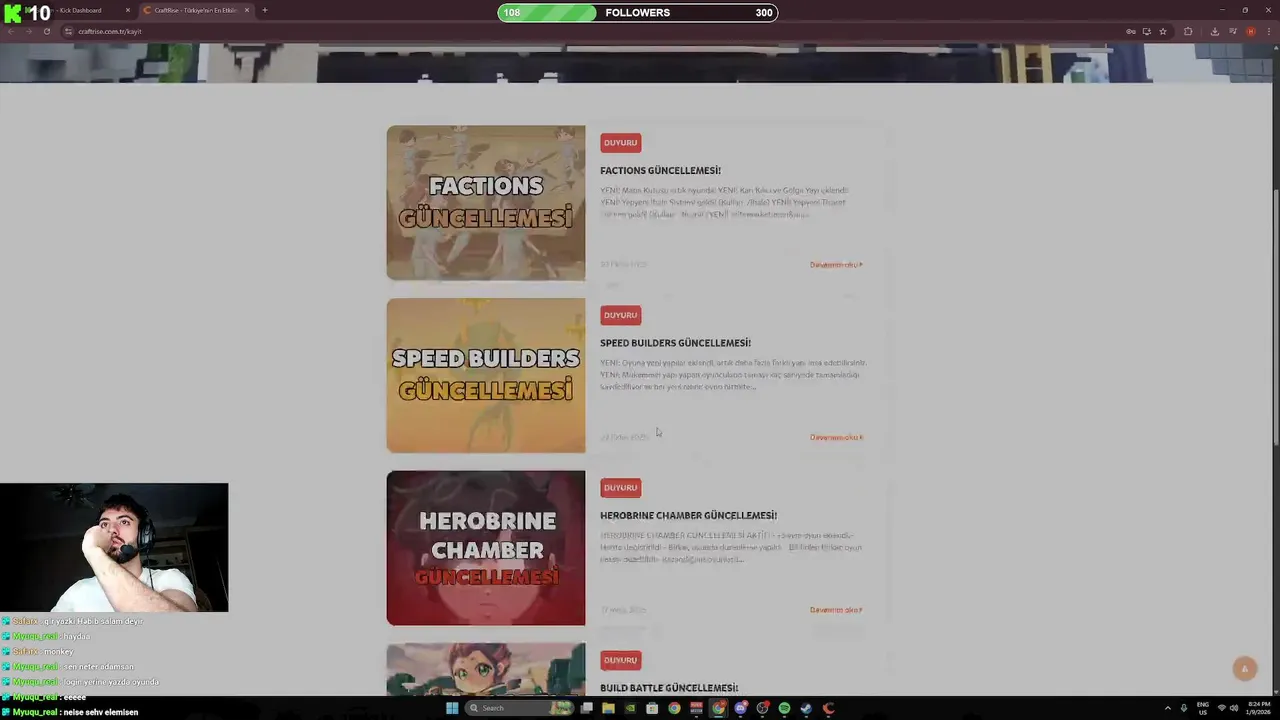
Task: Click Devamını oku for Speed Builders post
Action: tap(836, 437)
